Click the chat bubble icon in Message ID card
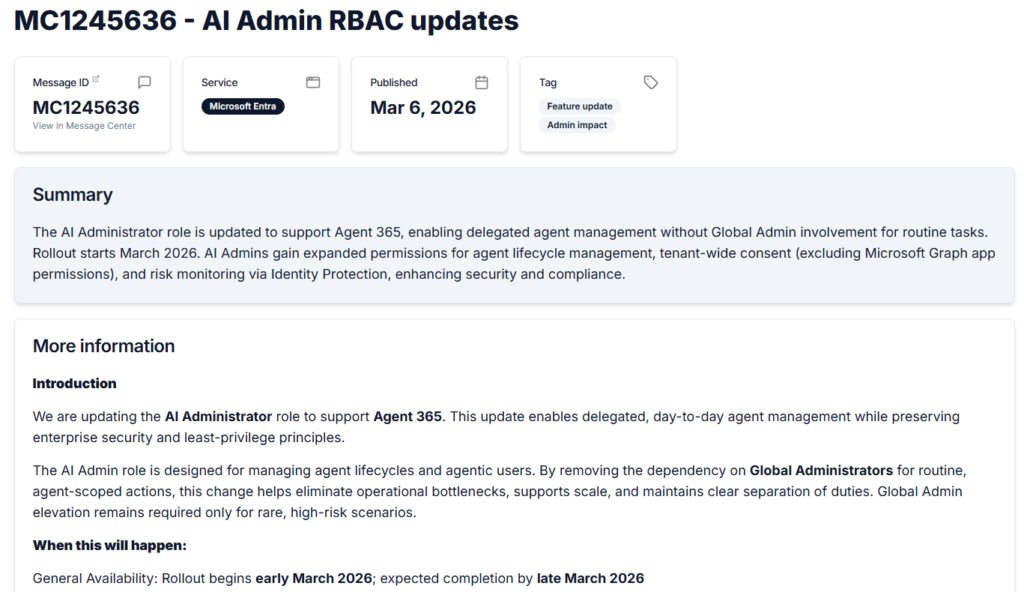Image resolution: width=1024 pixels, height=592 pixels. point(144,83)
